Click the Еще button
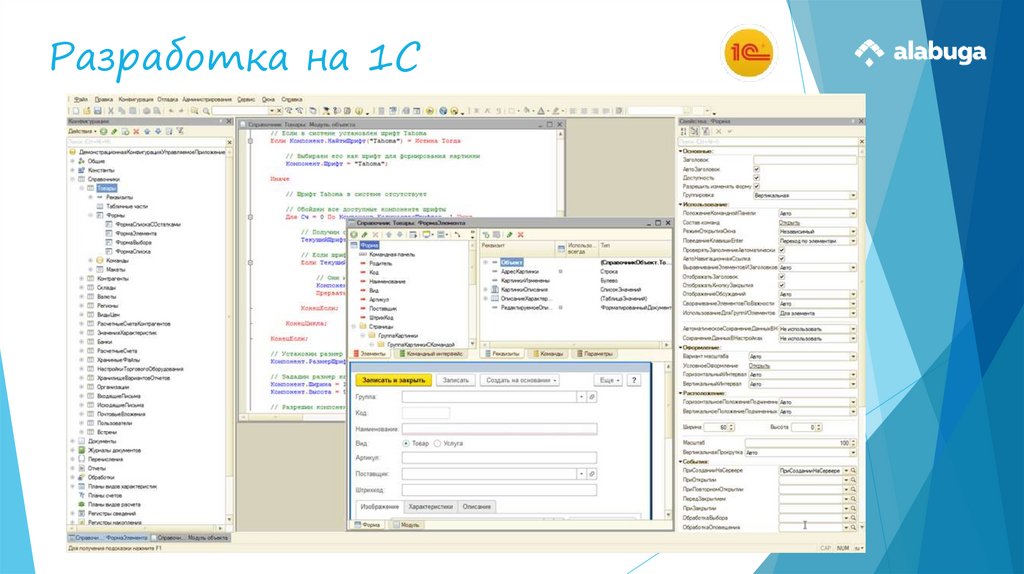The image size is (1024, 574). tap(607, 380)
